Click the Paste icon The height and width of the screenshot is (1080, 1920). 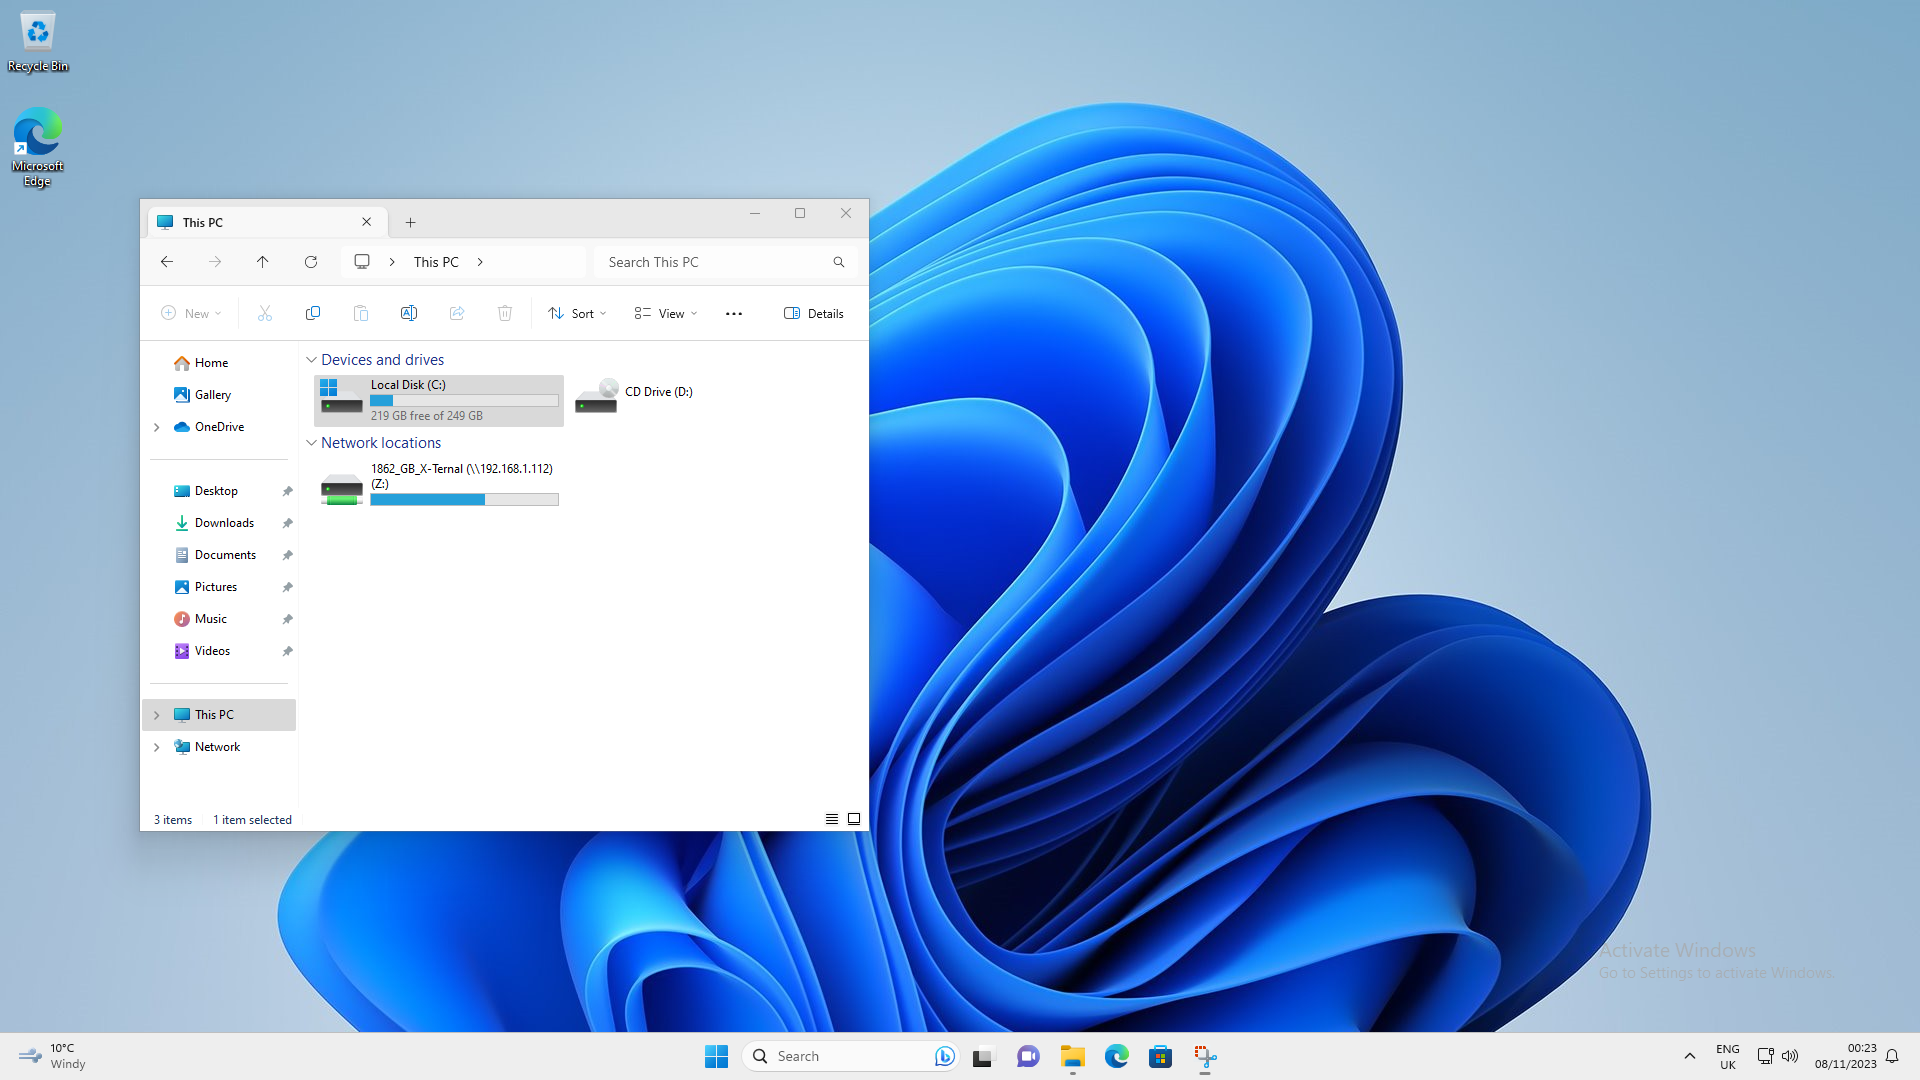tap(361, 313)
